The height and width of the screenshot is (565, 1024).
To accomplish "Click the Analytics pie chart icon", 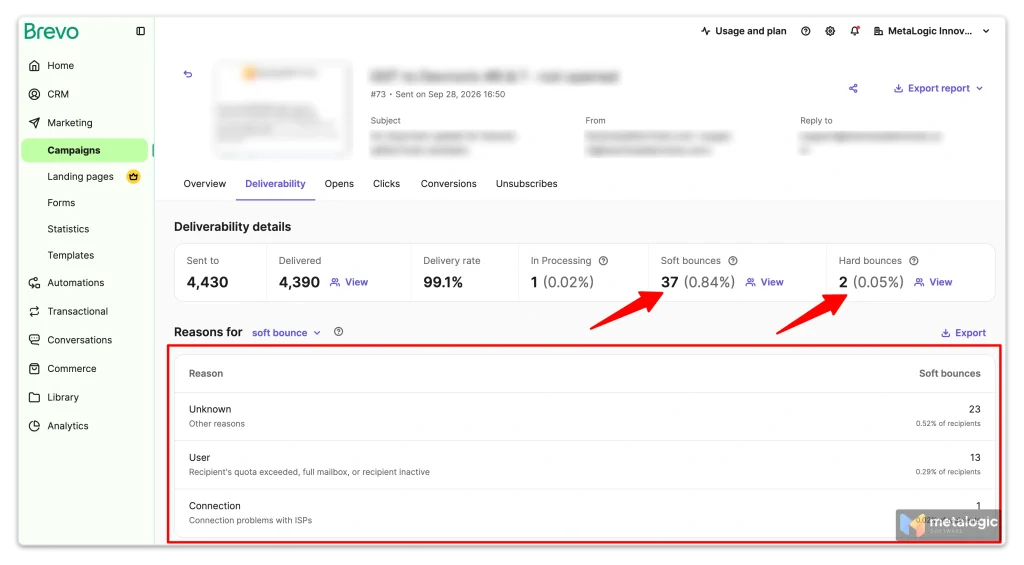I will (34, 426).
